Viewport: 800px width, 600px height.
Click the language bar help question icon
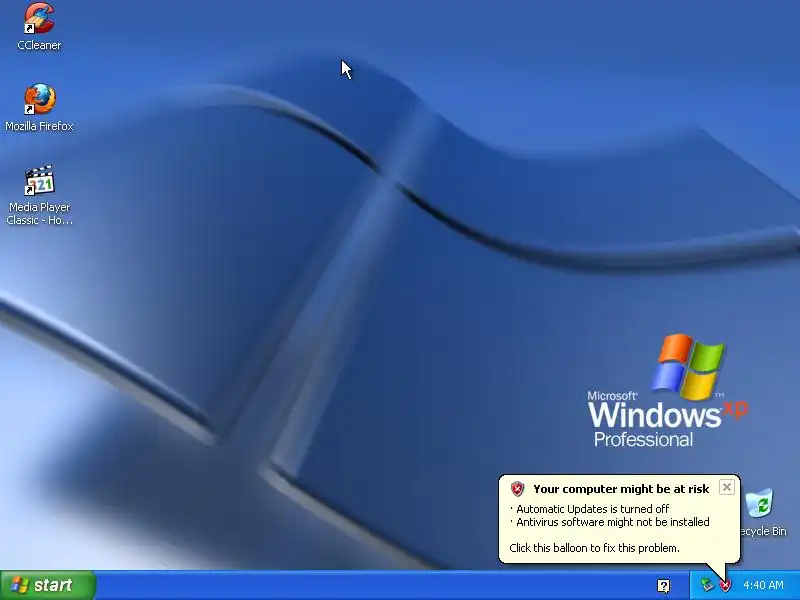(663, 586)
